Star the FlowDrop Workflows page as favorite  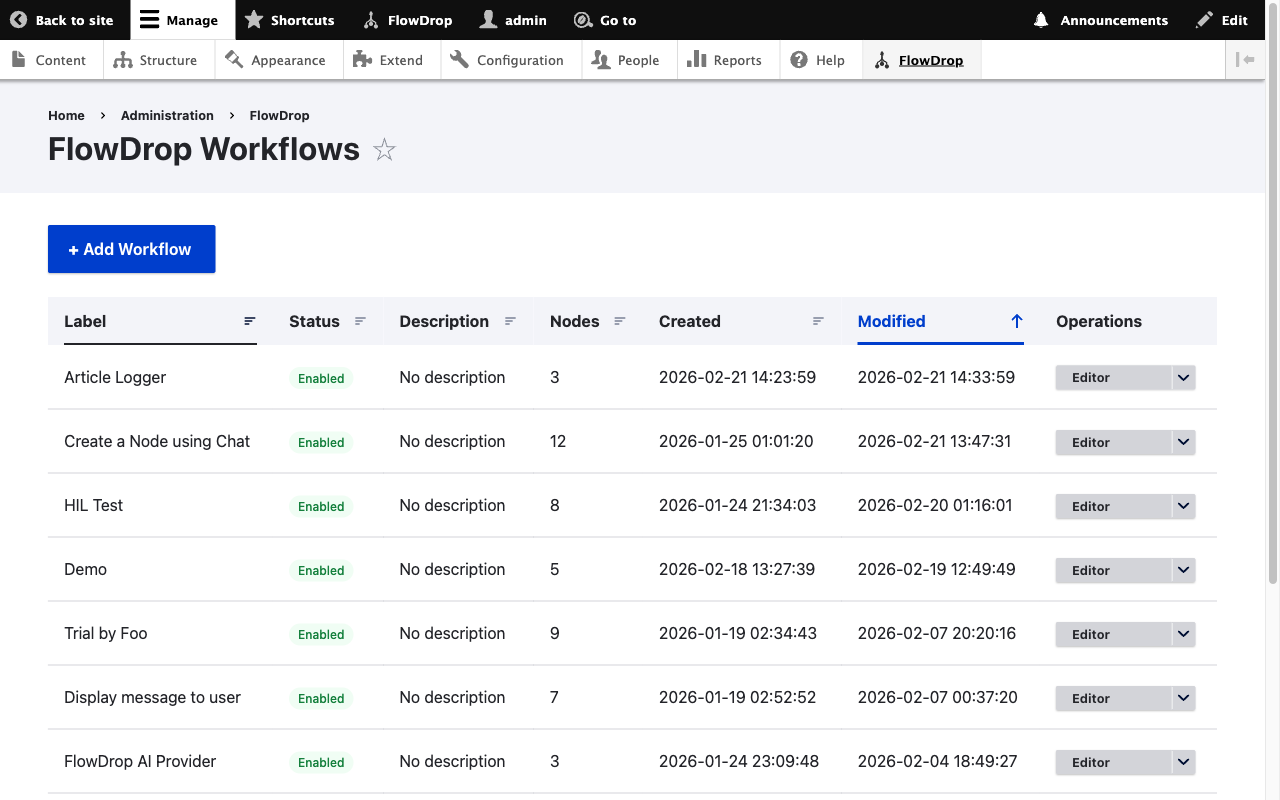384,148
